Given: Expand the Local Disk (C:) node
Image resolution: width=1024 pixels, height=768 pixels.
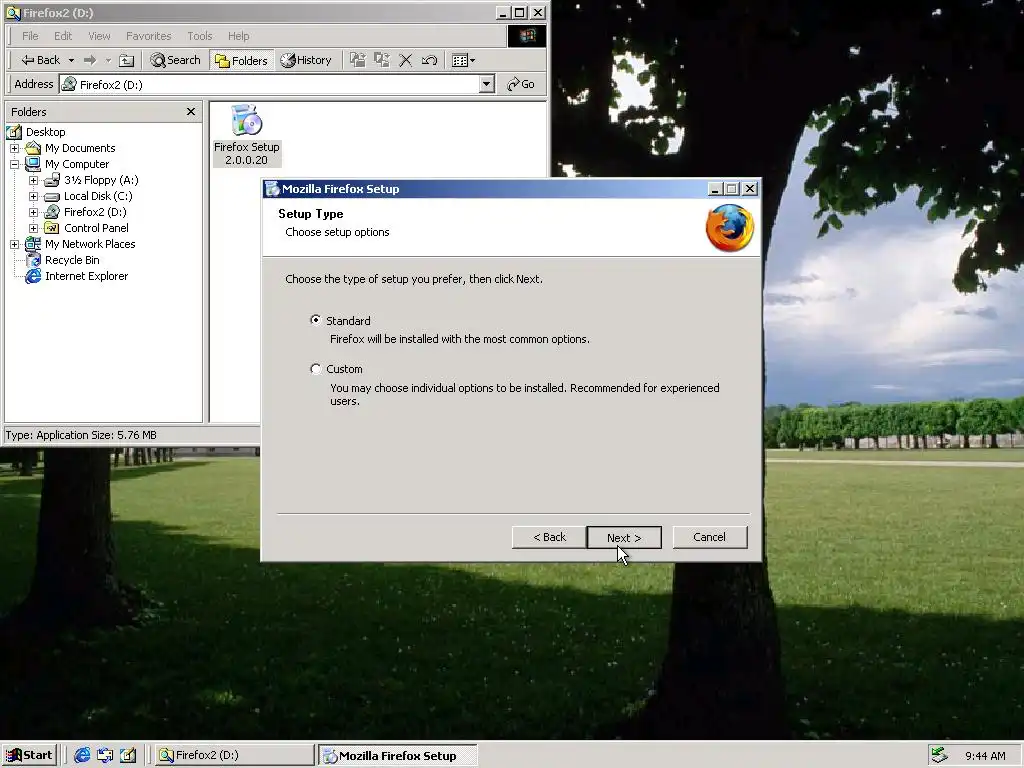Looking at the screenshot, I should click(x=33, y=196).
